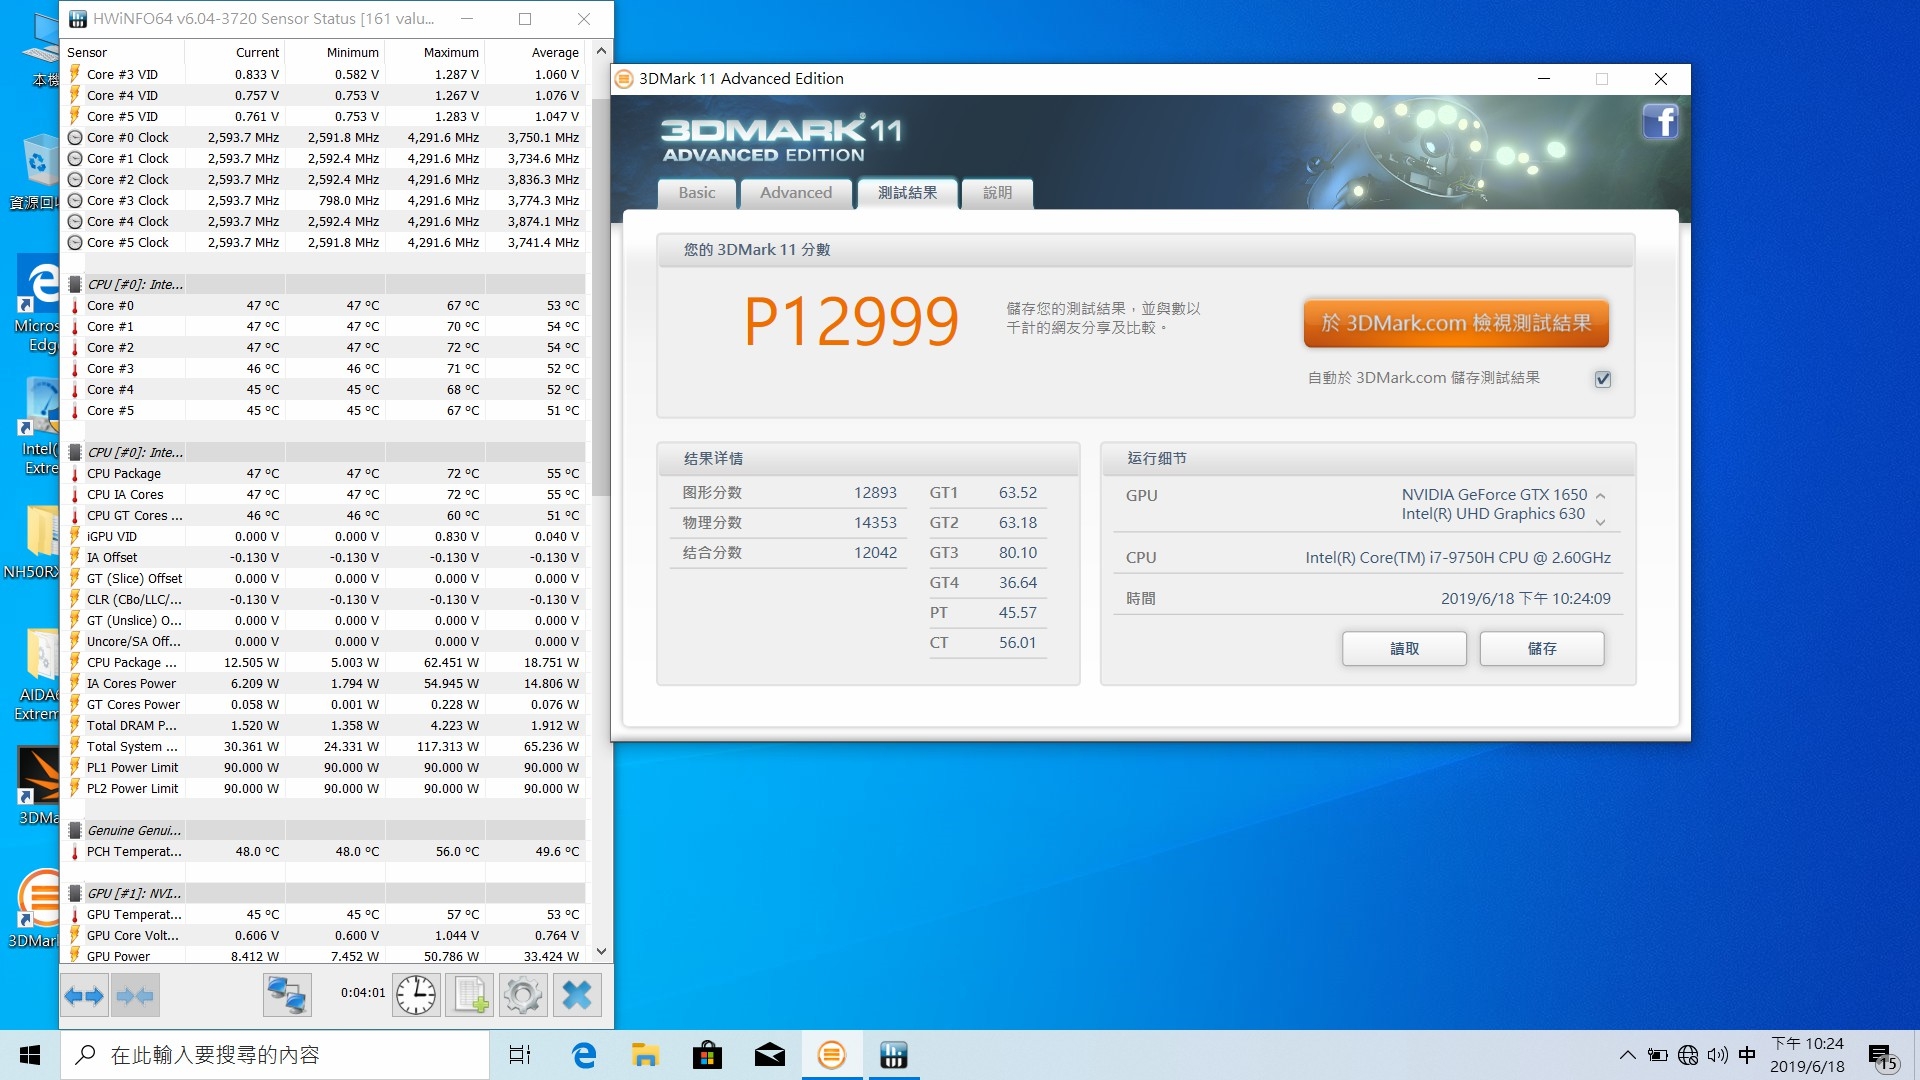
Task: Start sensor logging with the file-plus icon
Action: point(470,995)
